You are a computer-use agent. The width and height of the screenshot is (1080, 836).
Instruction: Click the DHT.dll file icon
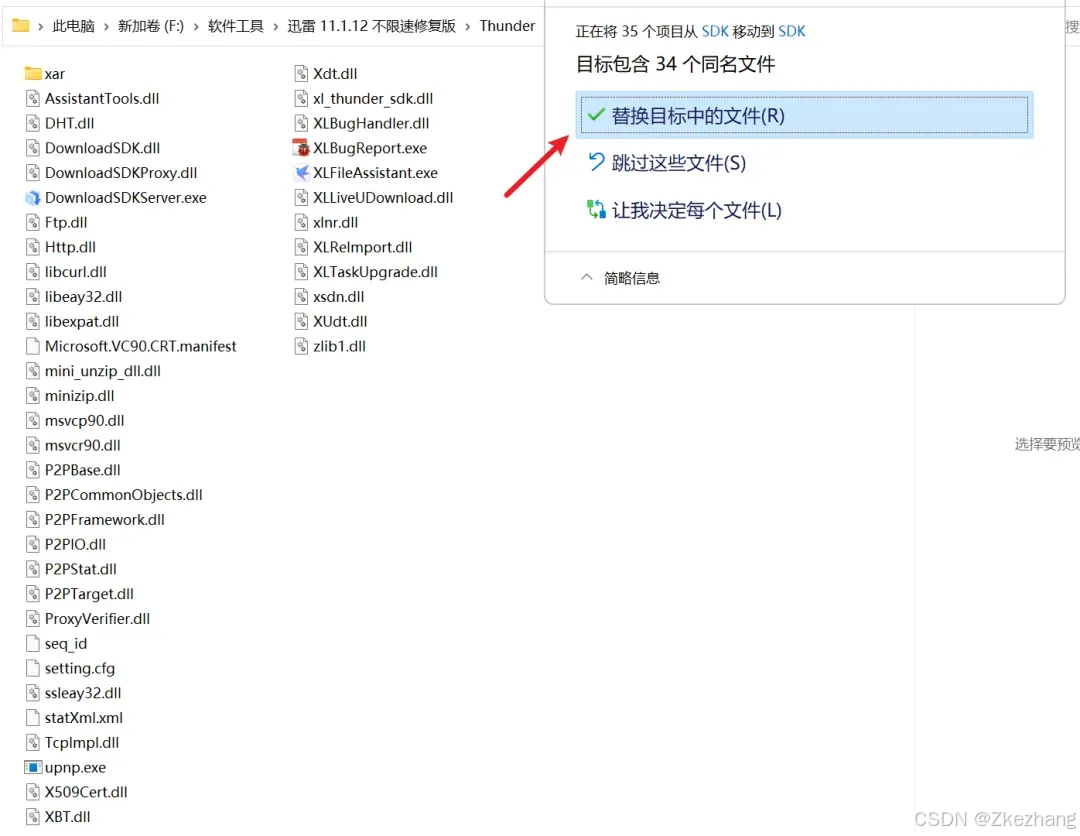click(32, 123)
